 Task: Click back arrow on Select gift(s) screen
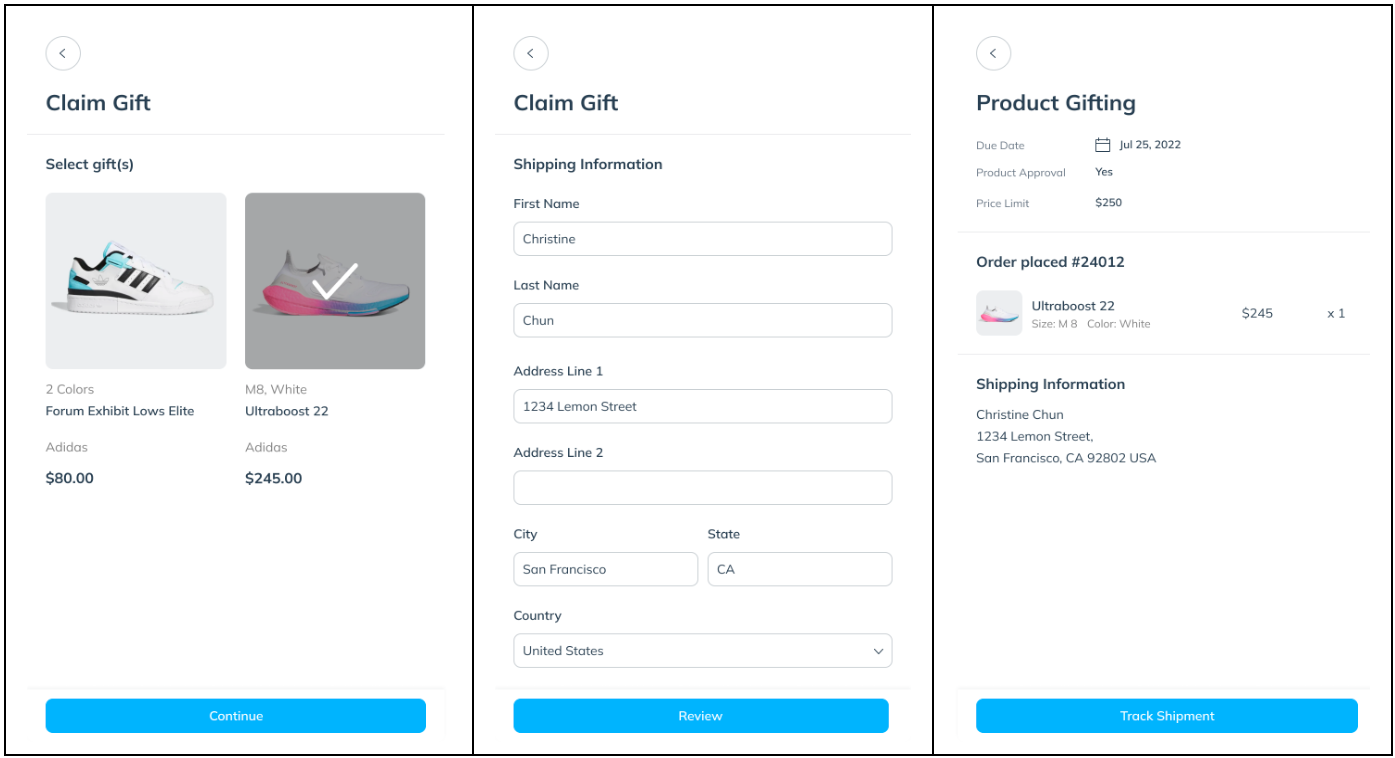pos(63,54)
